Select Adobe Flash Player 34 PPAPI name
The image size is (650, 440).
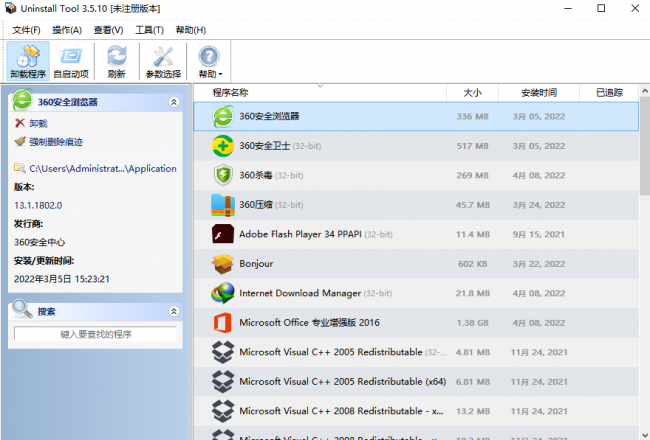(x=300, y=234)
